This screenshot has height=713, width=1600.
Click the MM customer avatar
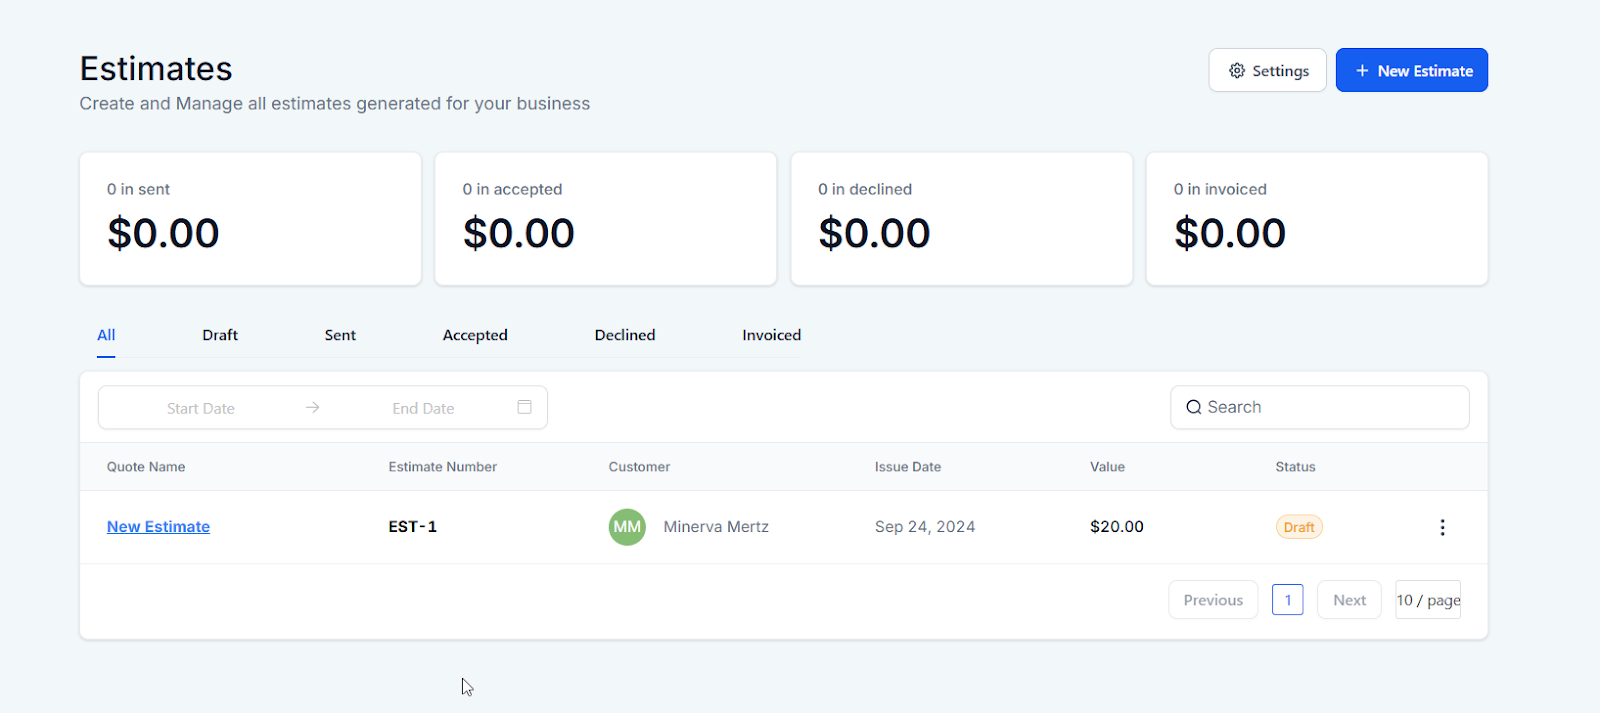(627, 527)
